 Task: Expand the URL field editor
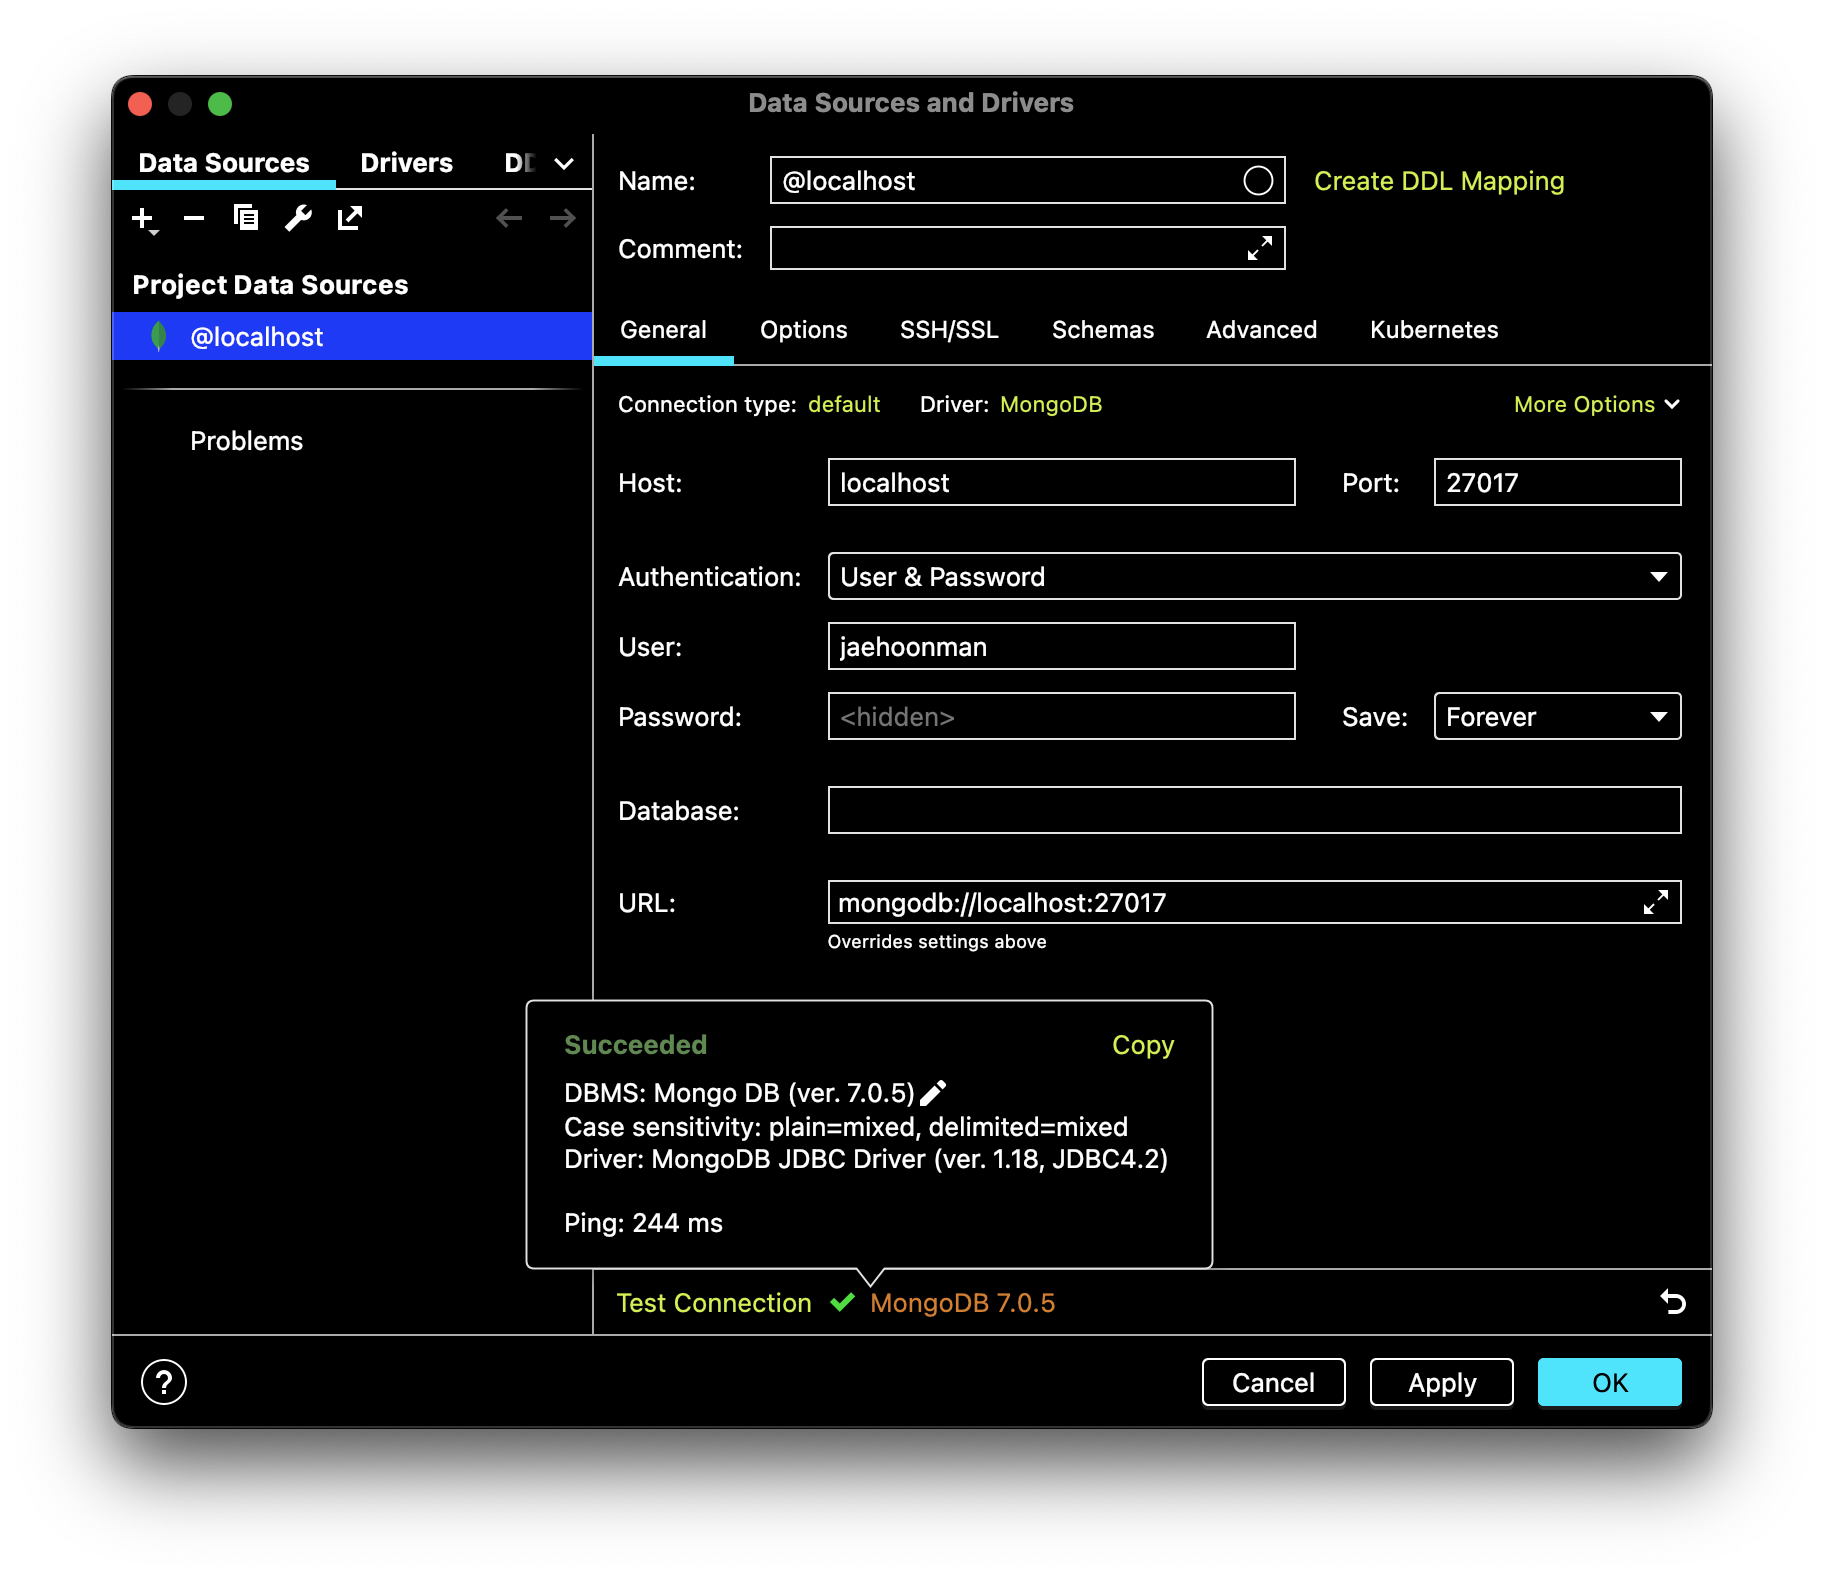pyautogui.click(x=1655, y=902)
